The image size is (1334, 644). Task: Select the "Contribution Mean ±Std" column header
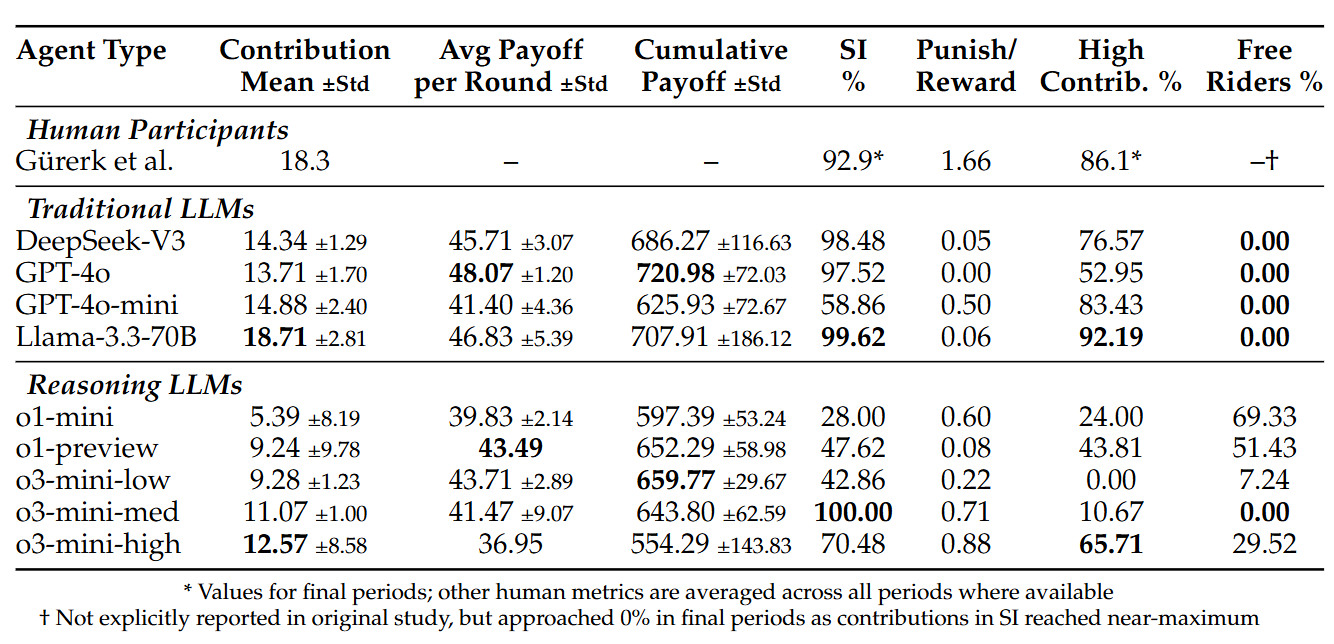click(305, 66)
